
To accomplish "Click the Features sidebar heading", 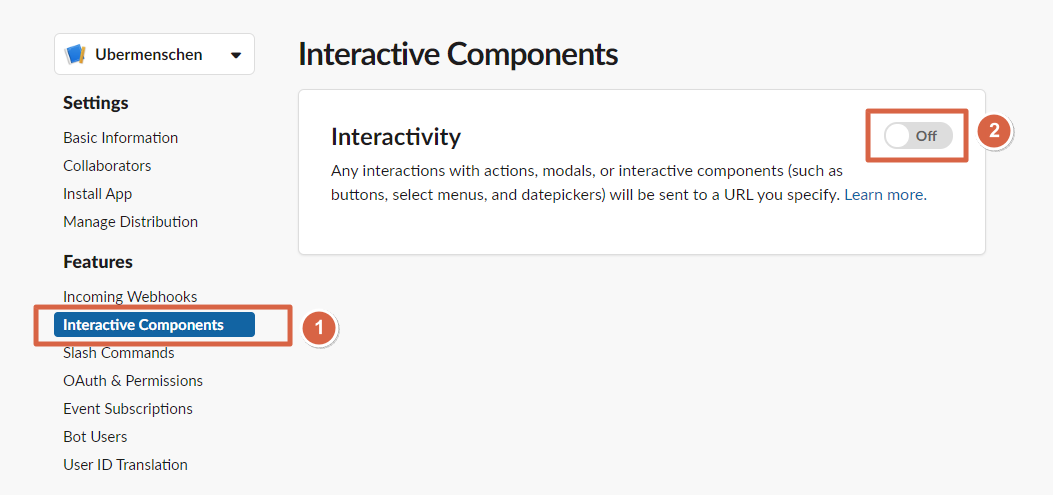I will 98,262.
